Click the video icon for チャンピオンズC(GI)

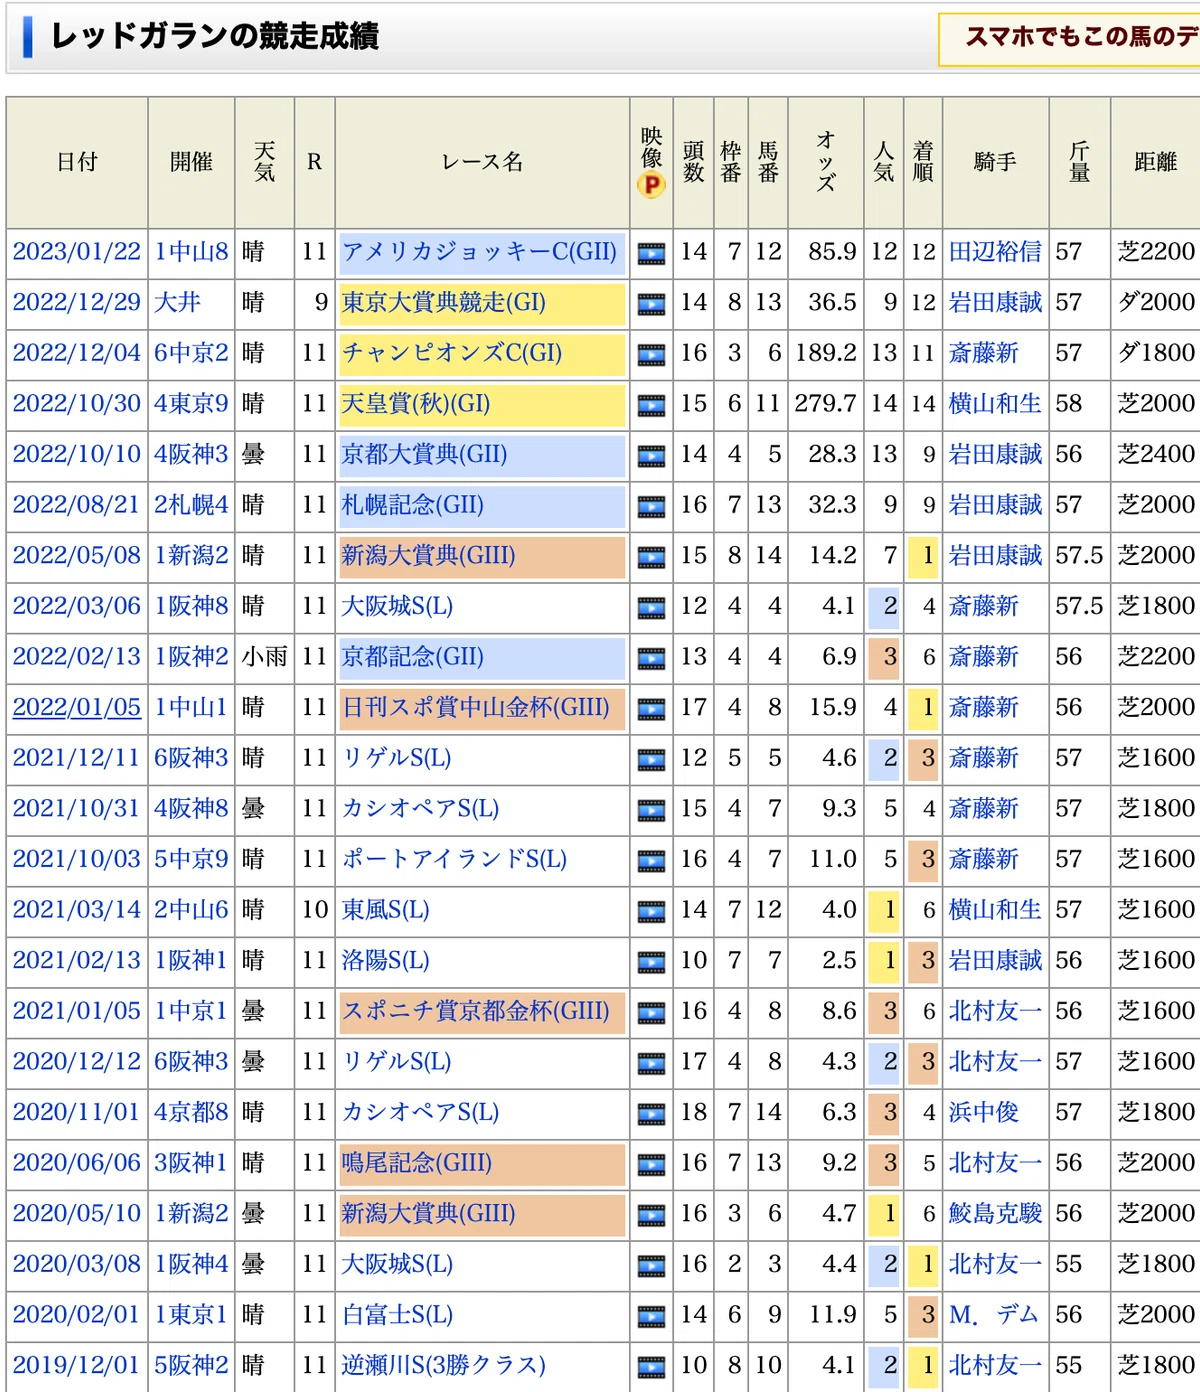[651, 355]
